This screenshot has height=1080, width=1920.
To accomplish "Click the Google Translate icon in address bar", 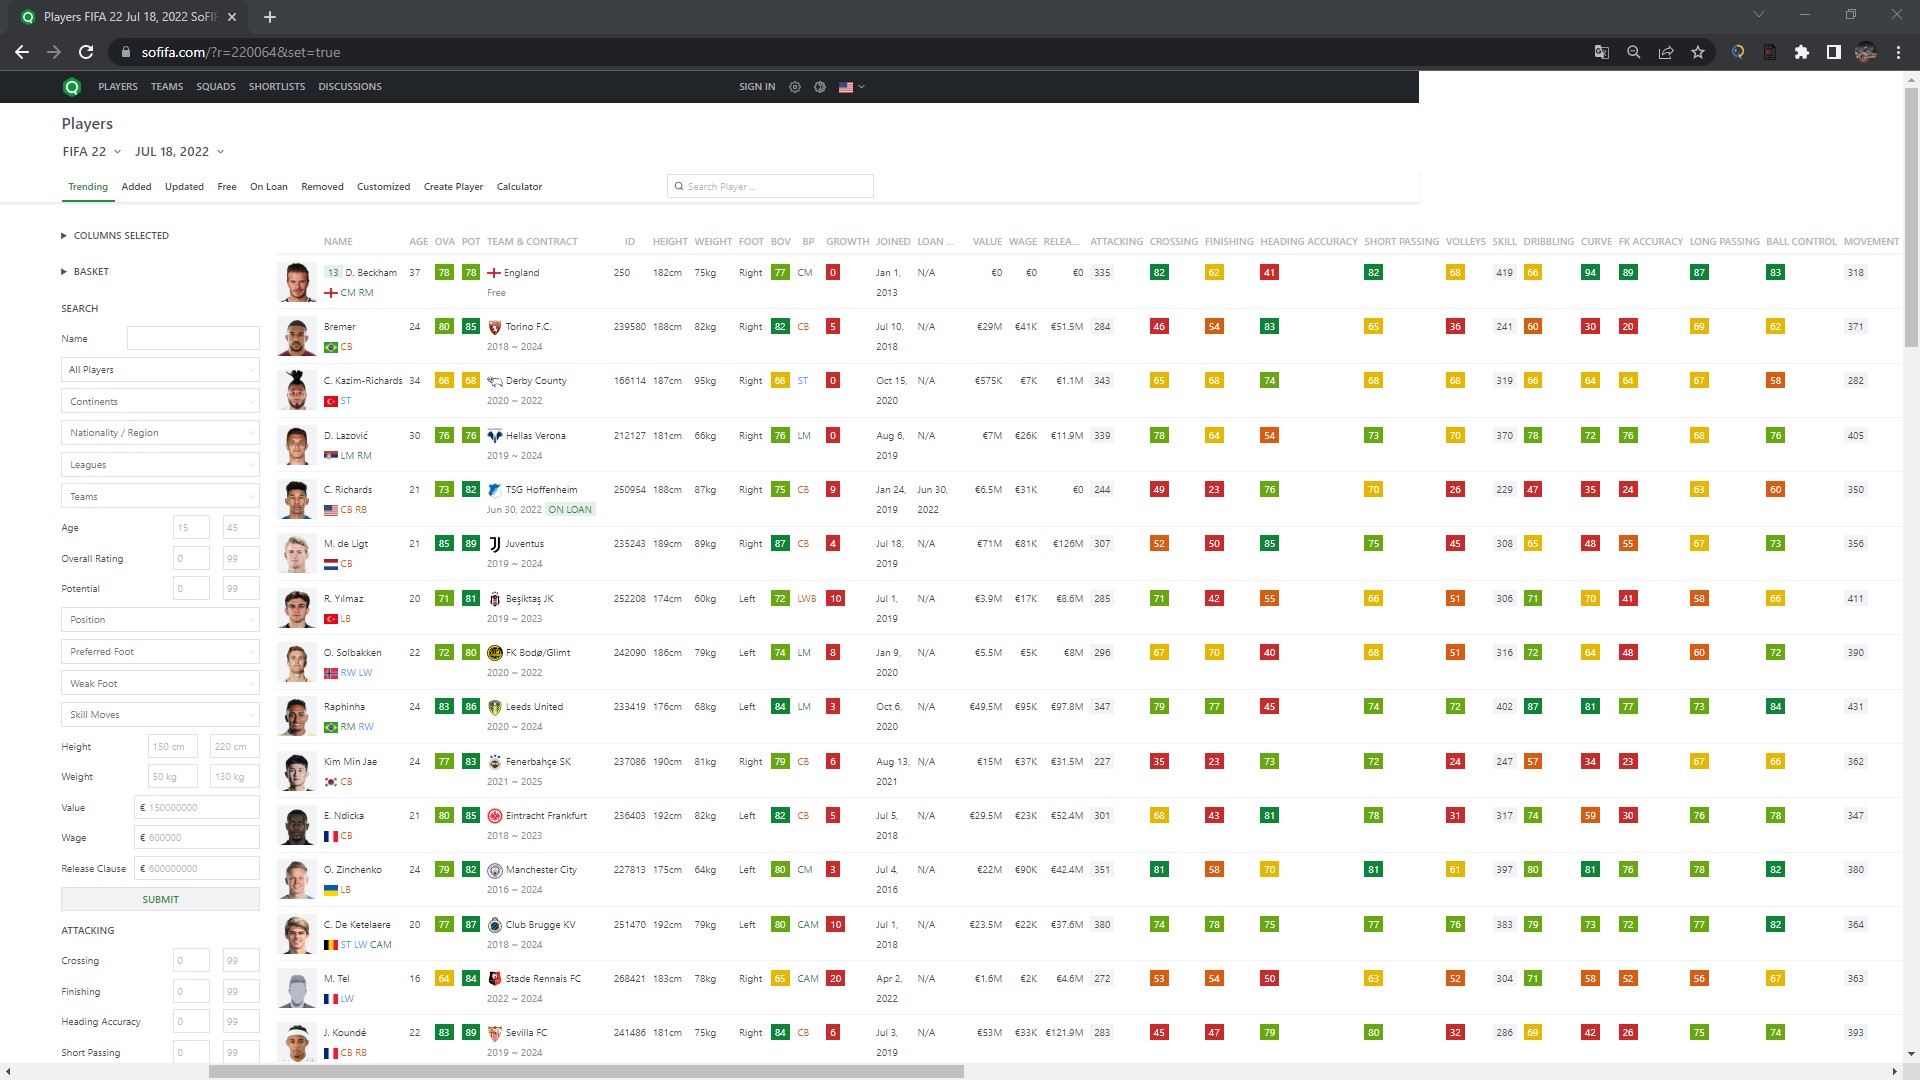I will pos(1601,52).
